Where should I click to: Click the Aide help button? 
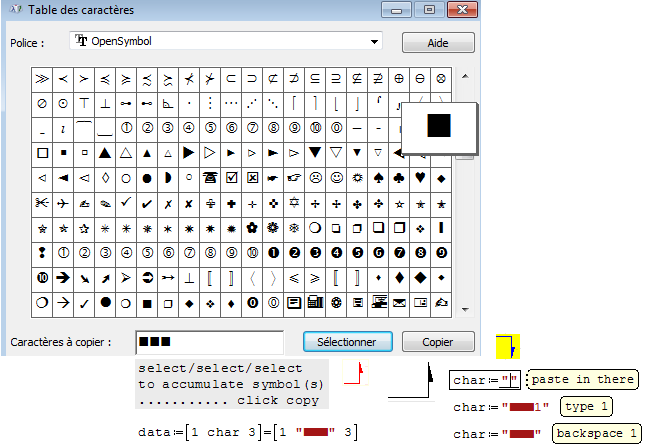(x=438, y=43)
